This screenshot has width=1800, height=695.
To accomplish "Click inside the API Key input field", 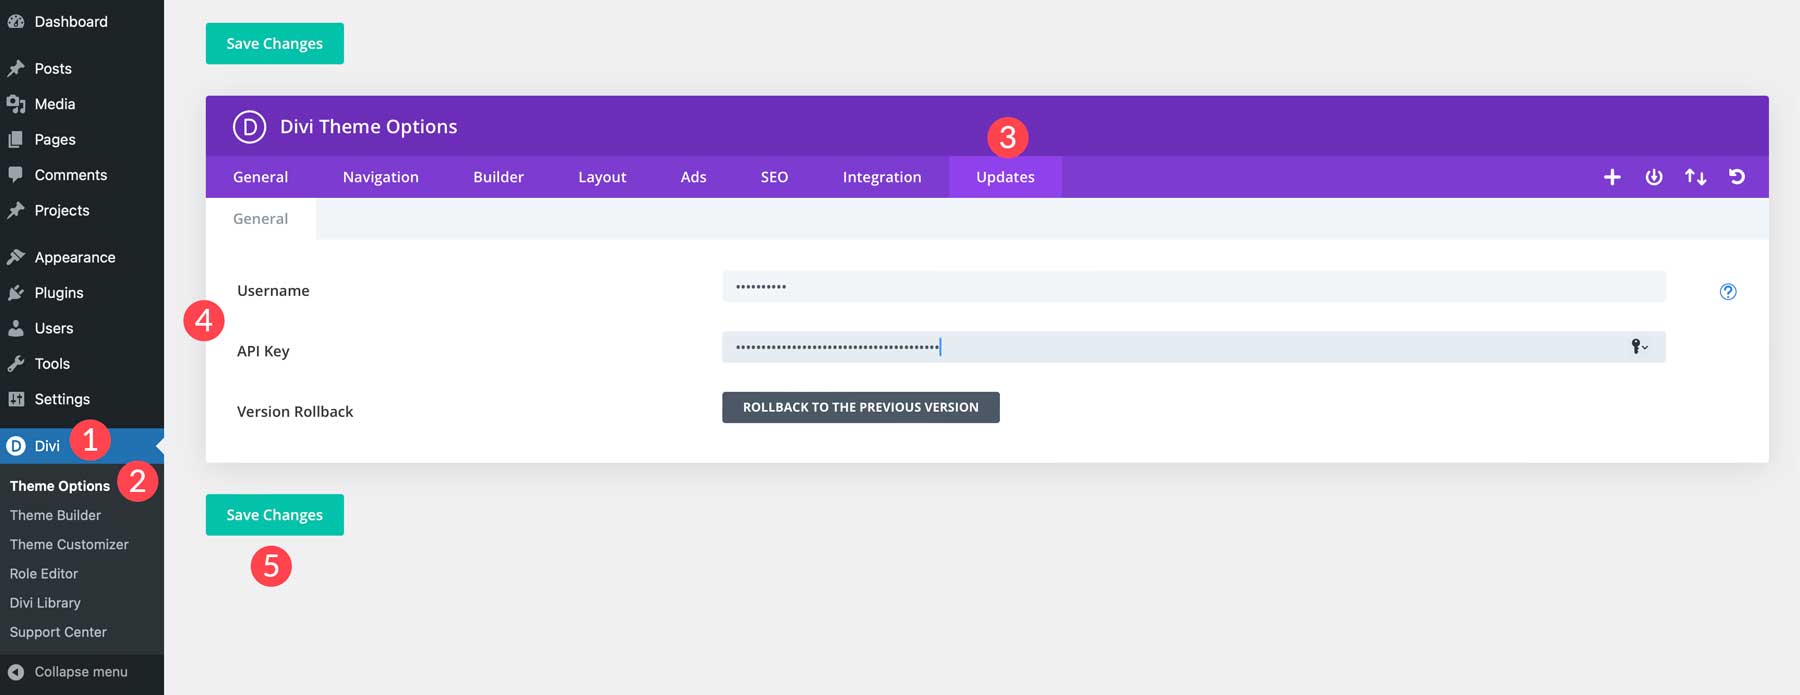I will pos(1194,347).
